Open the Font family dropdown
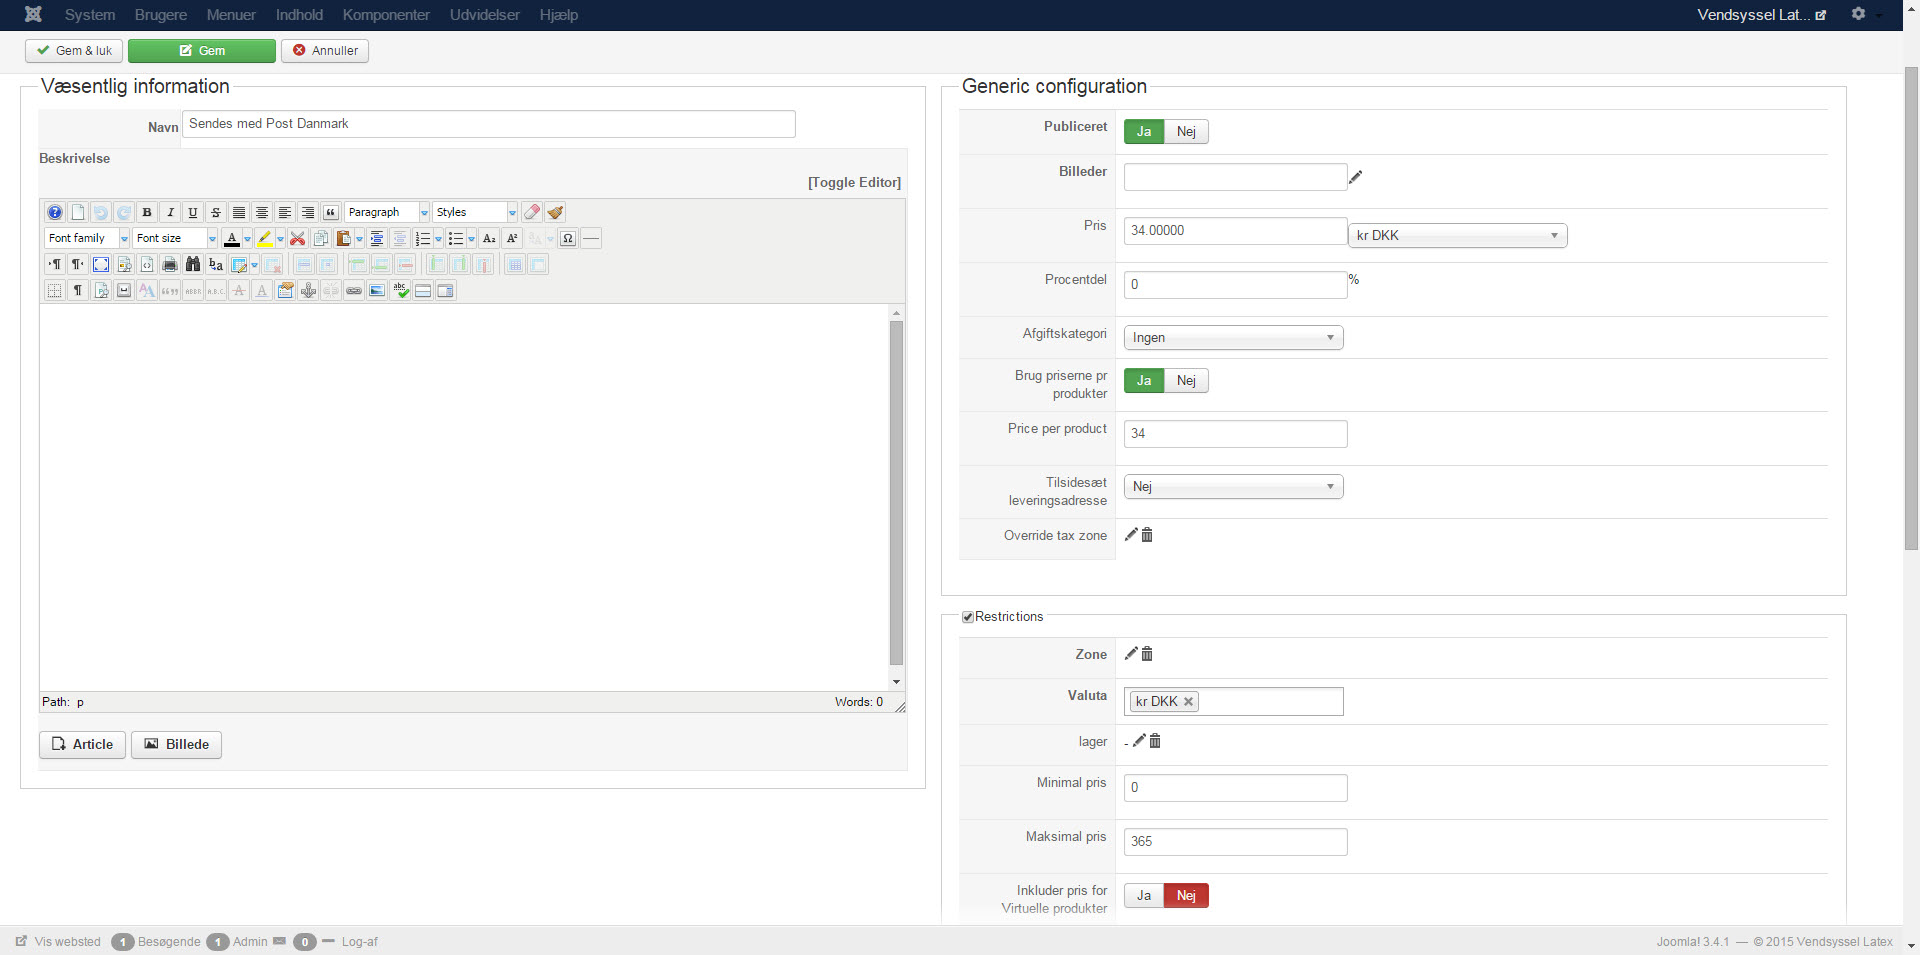The height and width of the screenshot is (955, 1920). [87, 238]
